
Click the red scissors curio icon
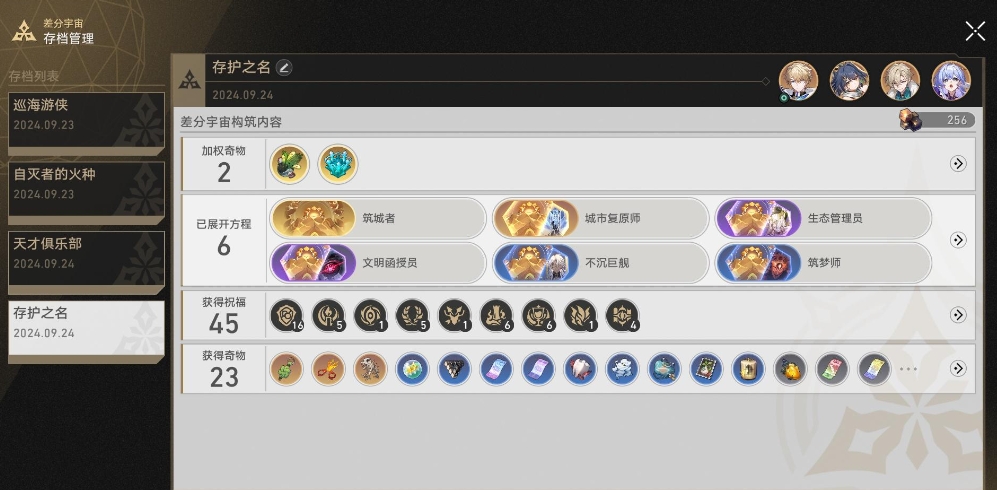(328, 369)
